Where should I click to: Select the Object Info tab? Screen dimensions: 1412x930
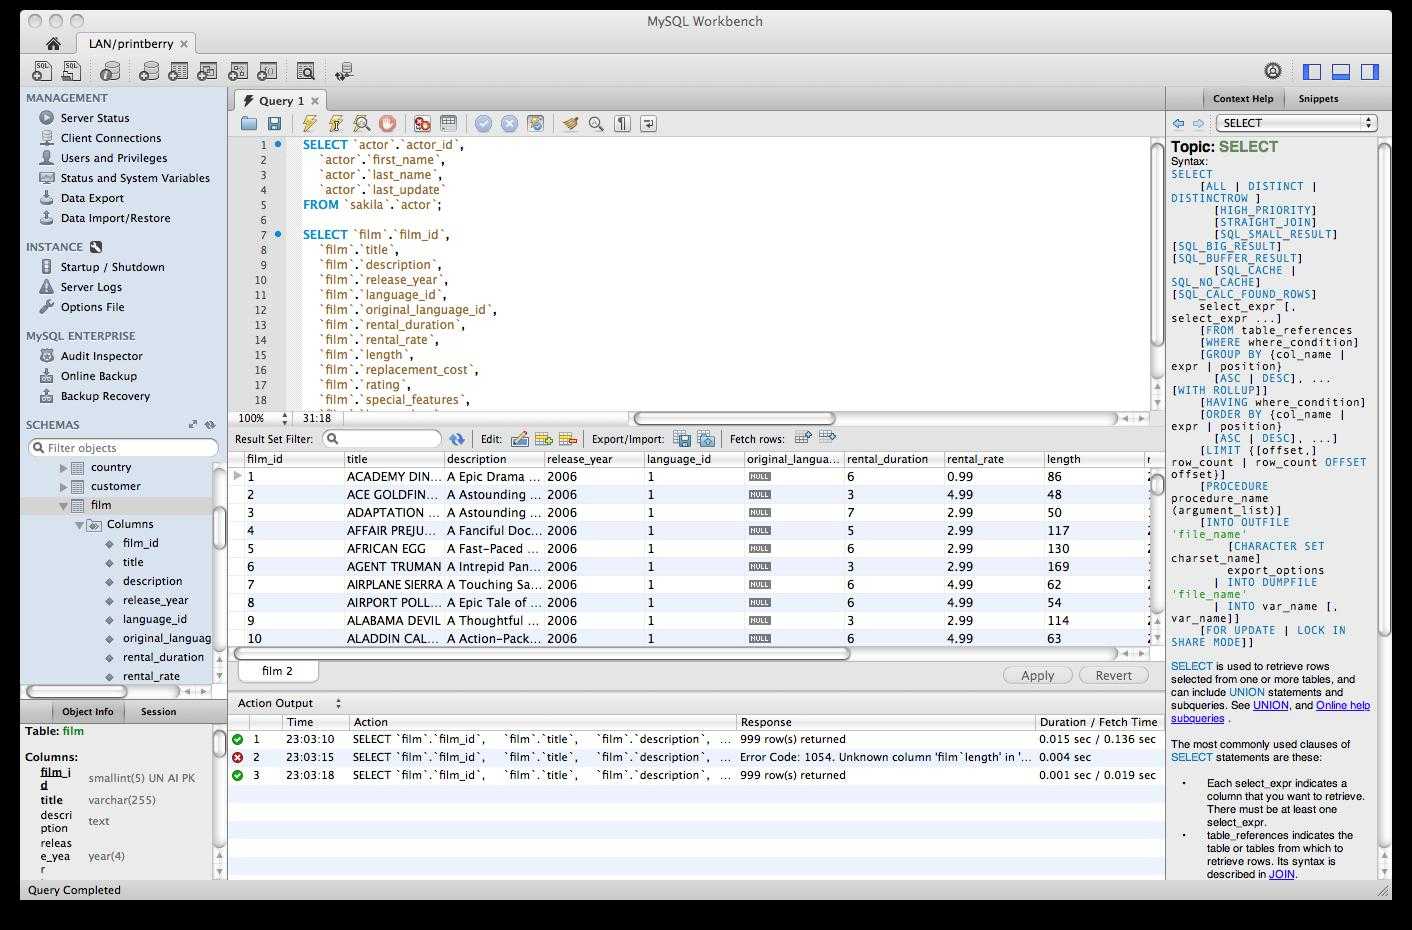click(88, 711)
